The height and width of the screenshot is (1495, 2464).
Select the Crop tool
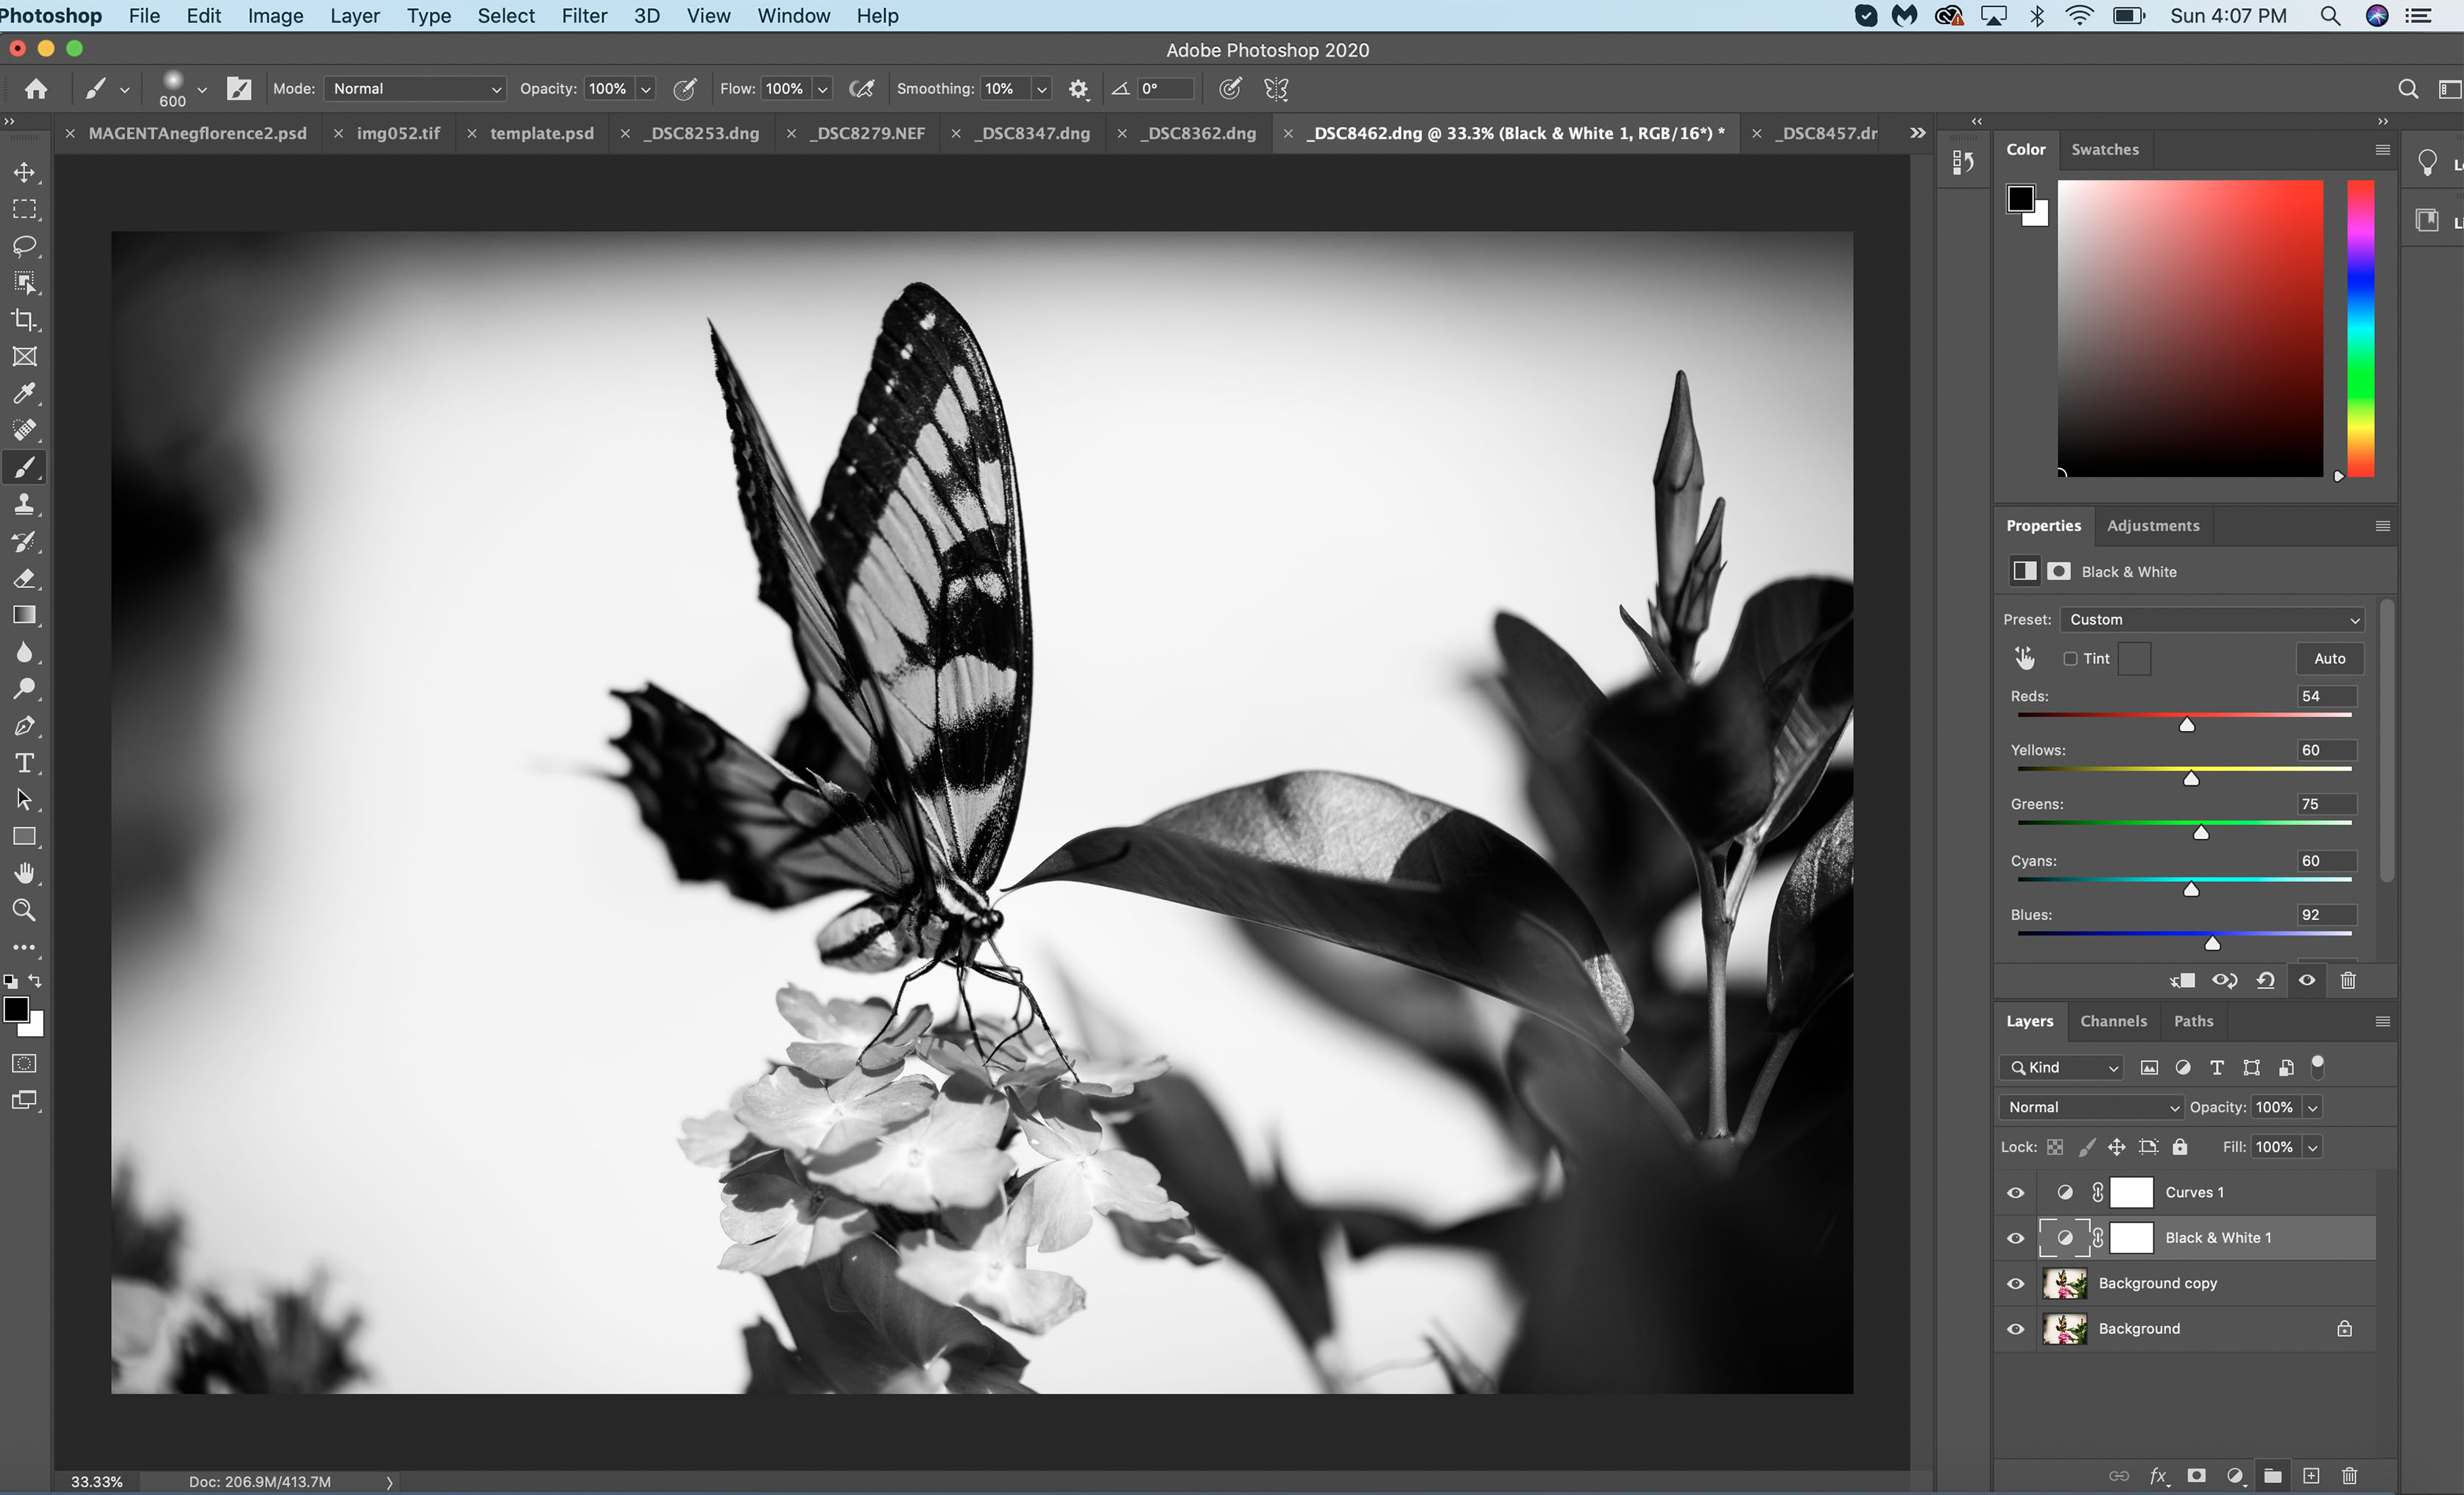coord(24,320)
